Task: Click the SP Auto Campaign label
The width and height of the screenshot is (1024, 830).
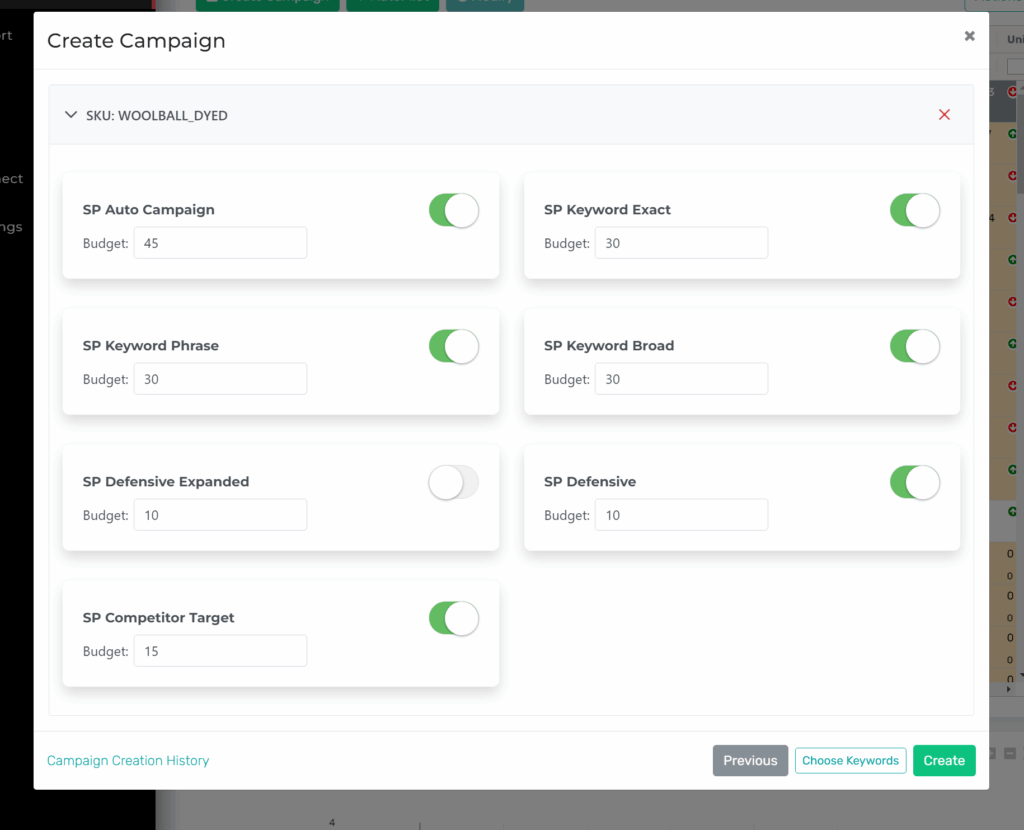Action: [x=148, y=210]
